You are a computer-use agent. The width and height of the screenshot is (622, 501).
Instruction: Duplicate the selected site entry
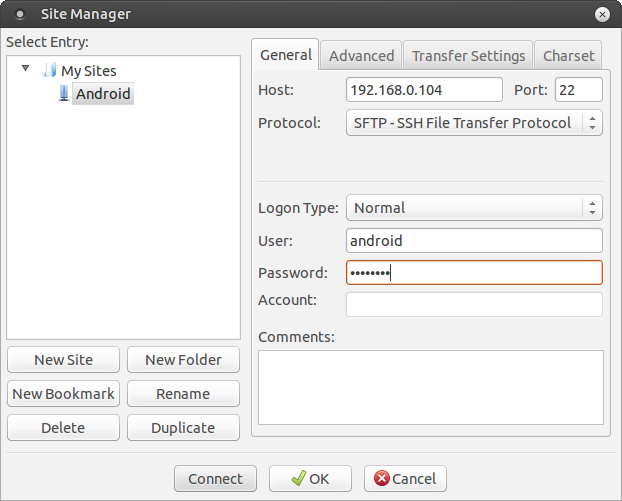(x=183, y=428)
